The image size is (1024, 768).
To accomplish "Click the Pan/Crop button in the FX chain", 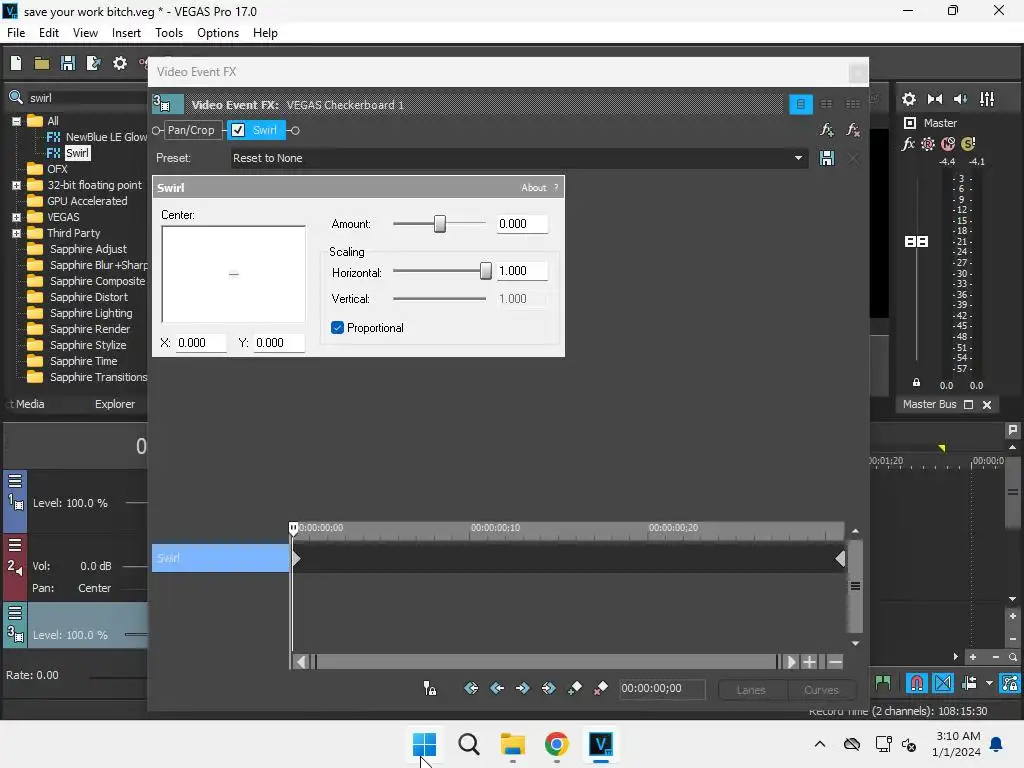I will pyautogui.click(x=191, y=130).
